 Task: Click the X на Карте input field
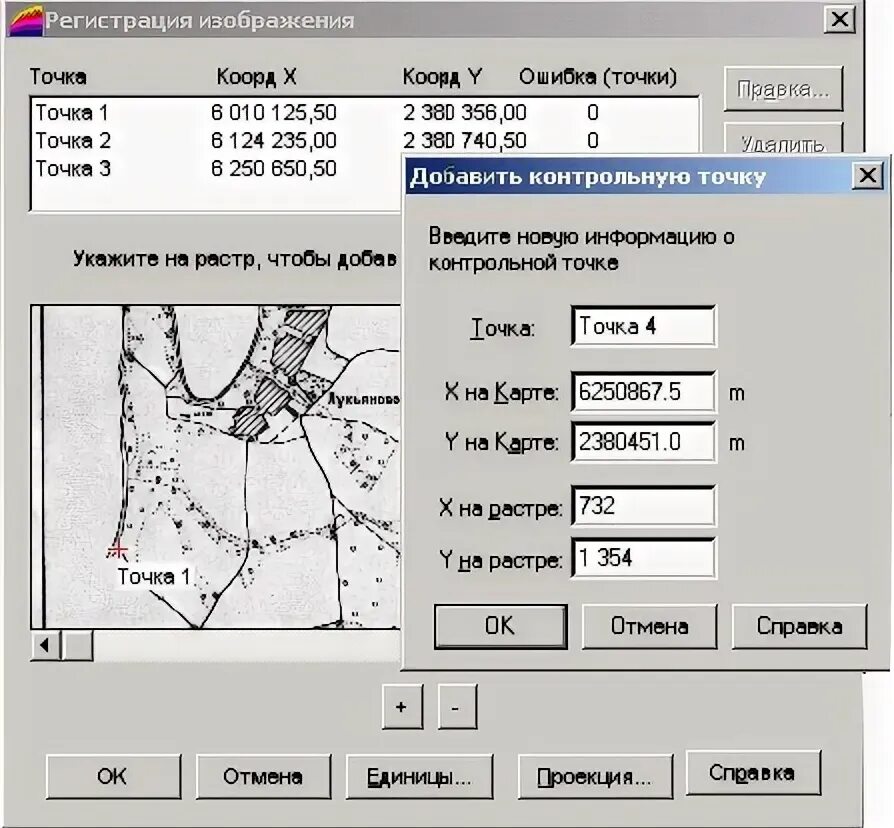point(643,392)
